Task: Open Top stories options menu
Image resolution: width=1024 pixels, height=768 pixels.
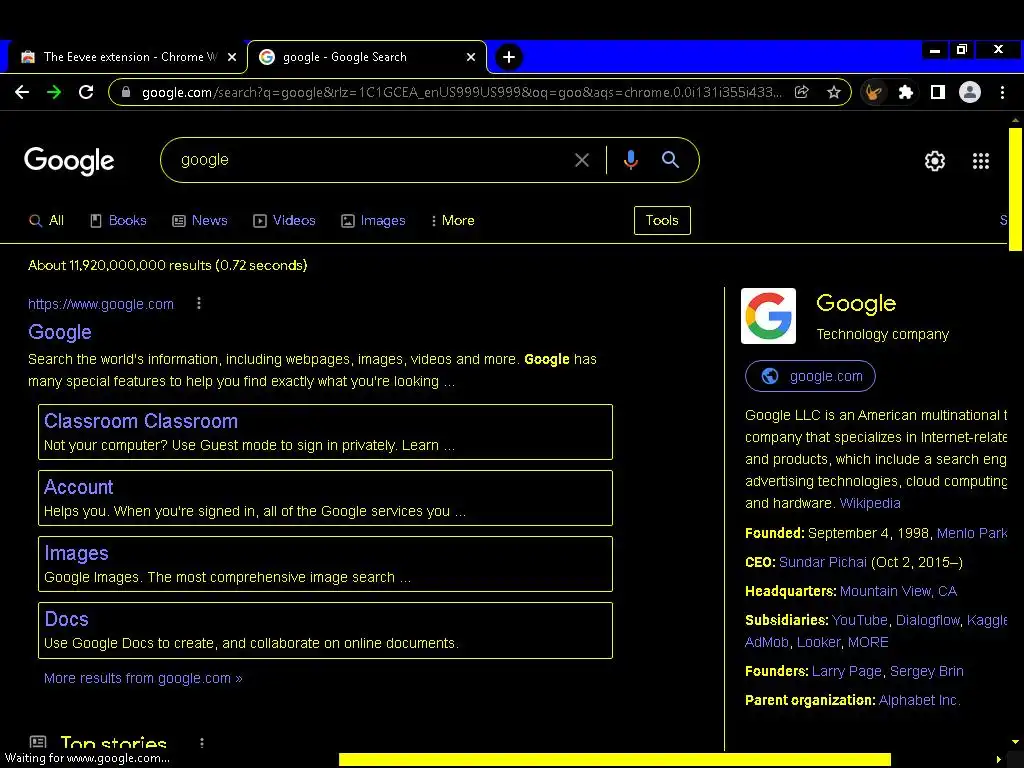Action: coord(202,743)
